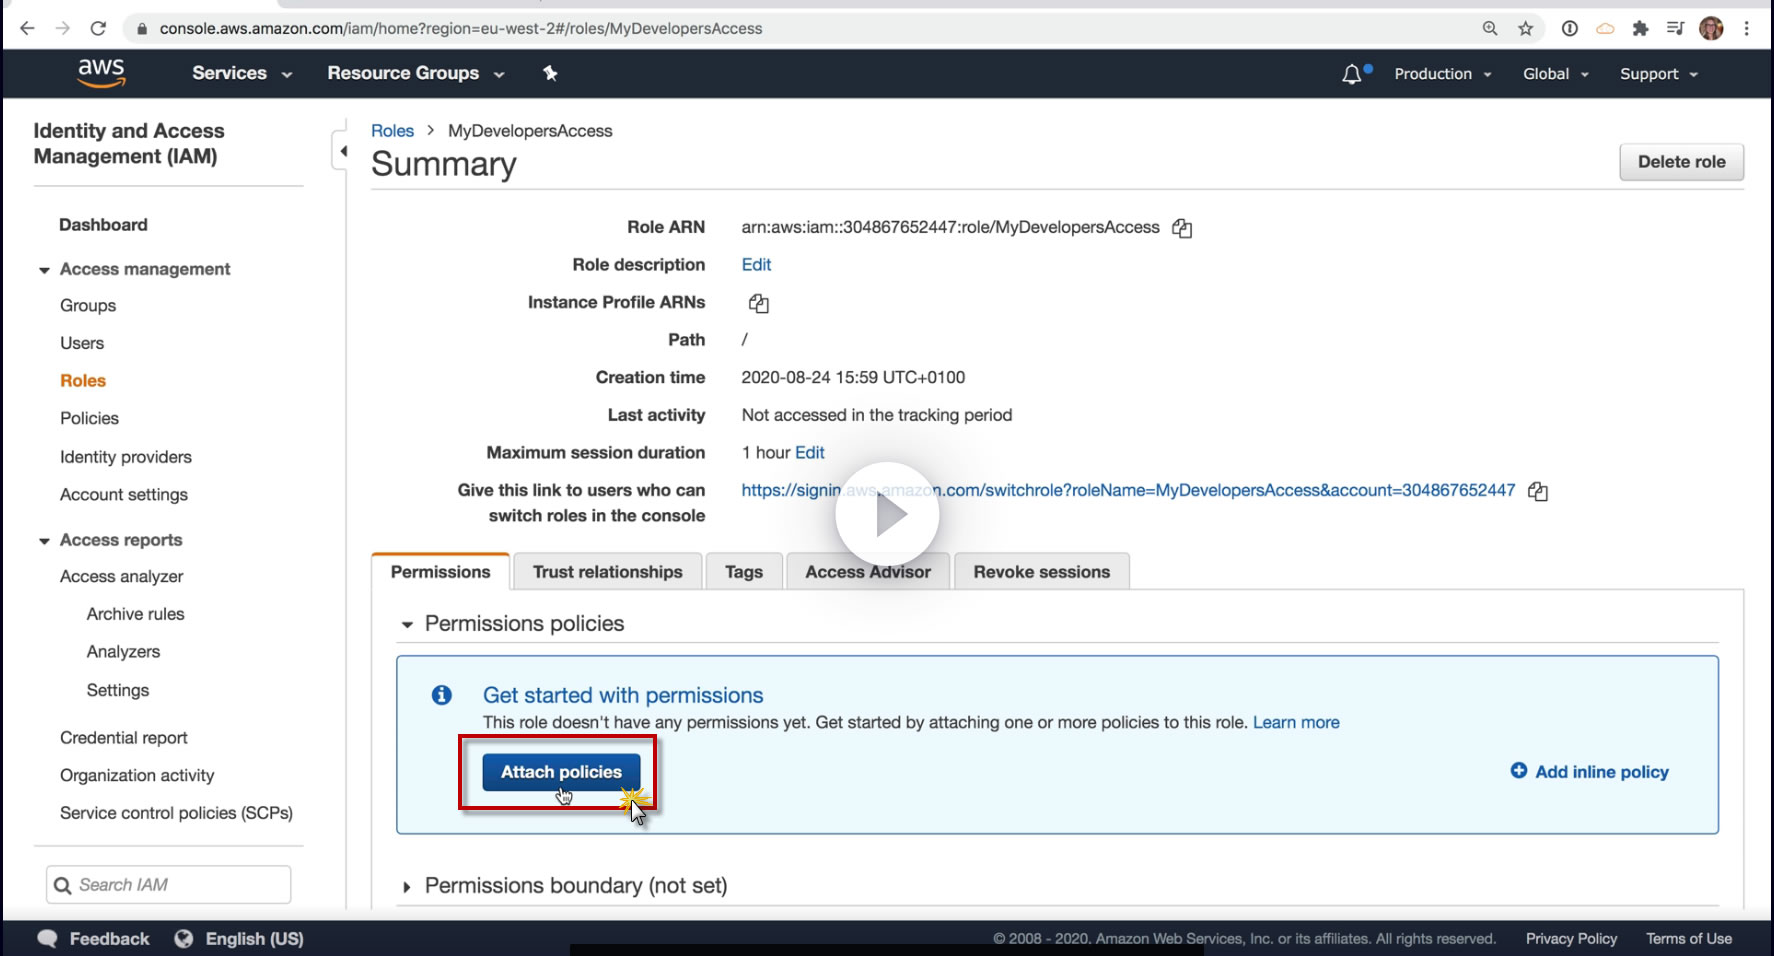Play the video overlay
Image resolution: width=1774 pixels, height=956 pixels.
point(887,515)
